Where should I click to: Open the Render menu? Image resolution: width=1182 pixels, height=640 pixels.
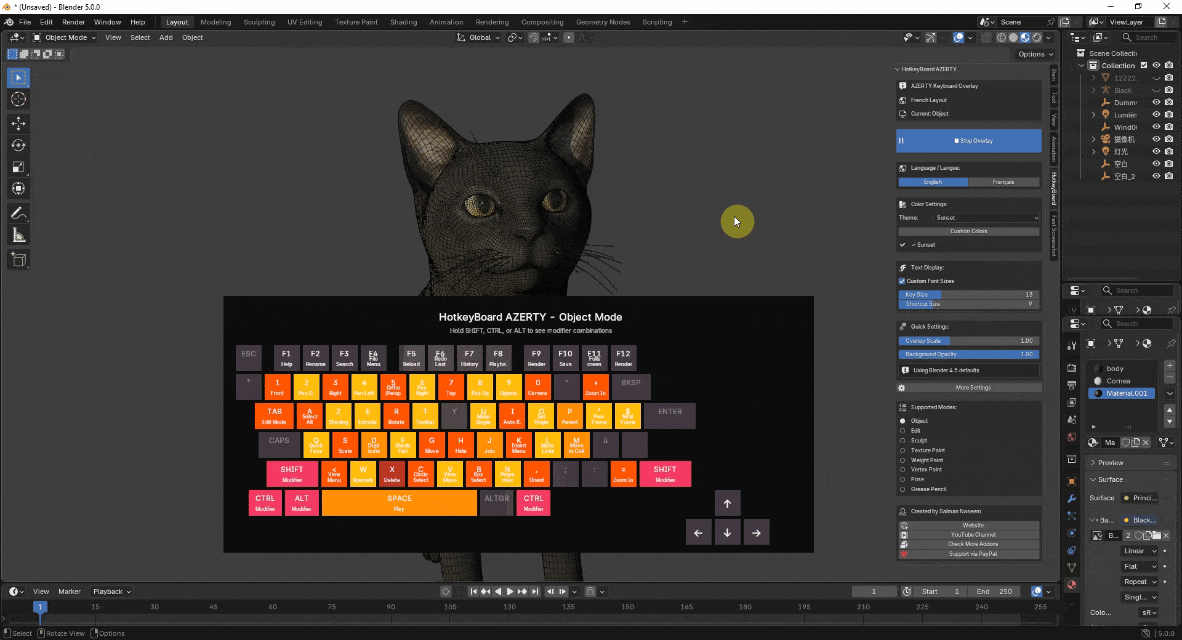point(73,22)
